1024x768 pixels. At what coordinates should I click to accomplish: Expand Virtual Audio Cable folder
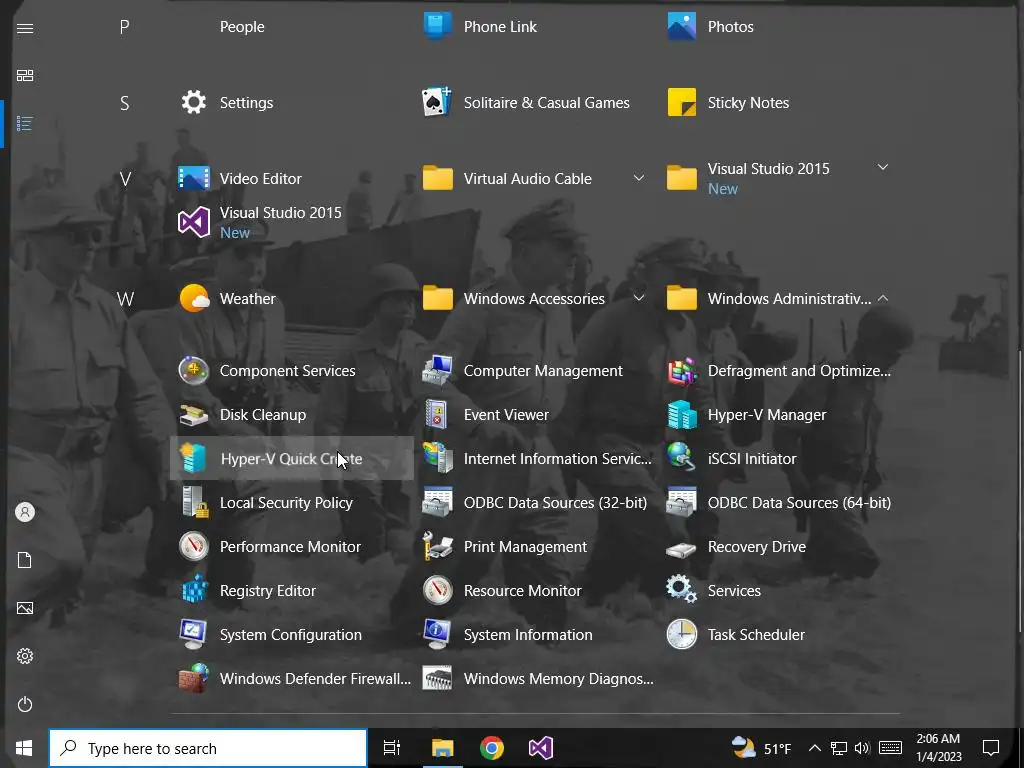click(x=536, y=178)
